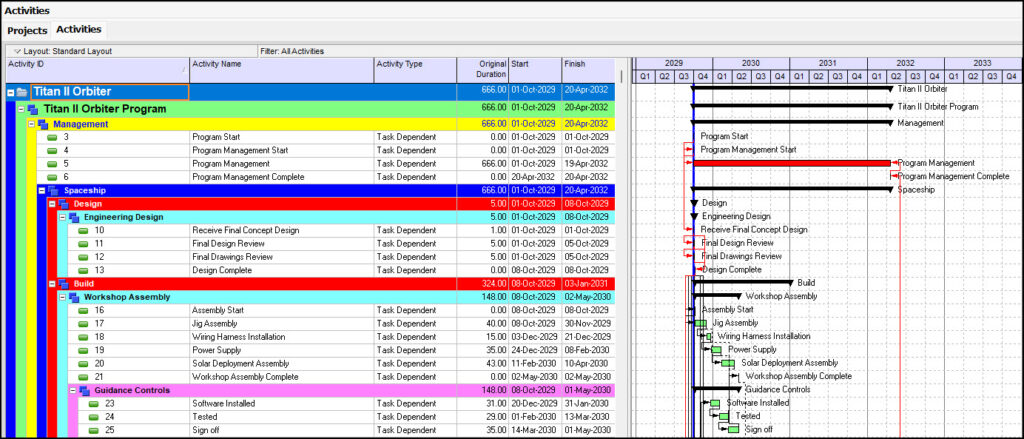The width and height of the screenshot is (1024, 439).
Task: Click the green activity icon for ID 19
Action: pos(84,350)
